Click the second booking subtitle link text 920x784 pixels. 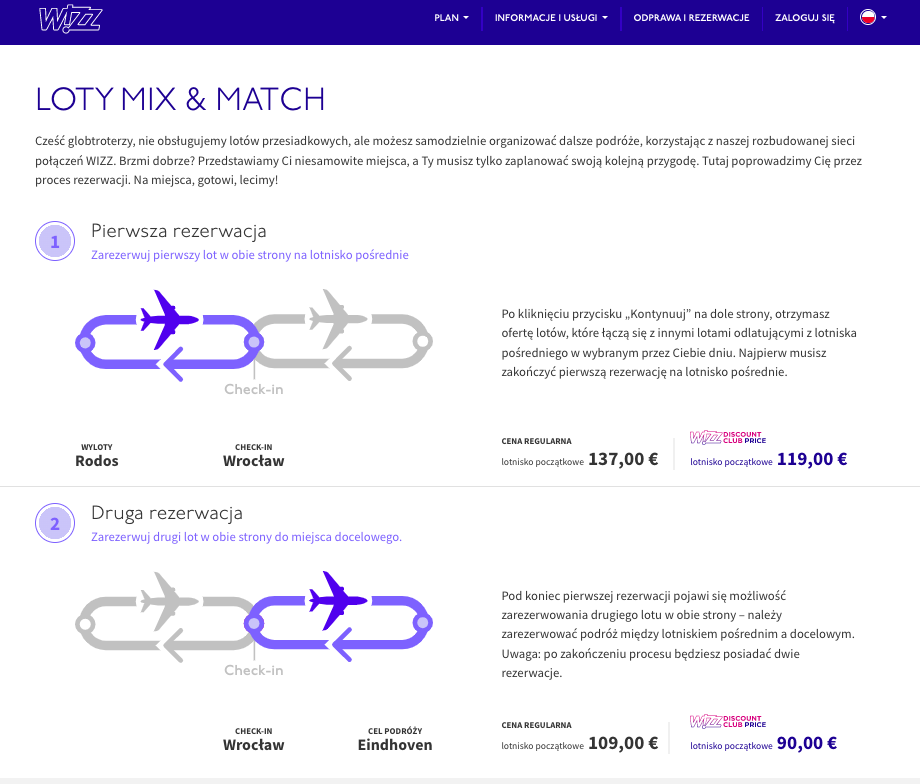[246, 536]
